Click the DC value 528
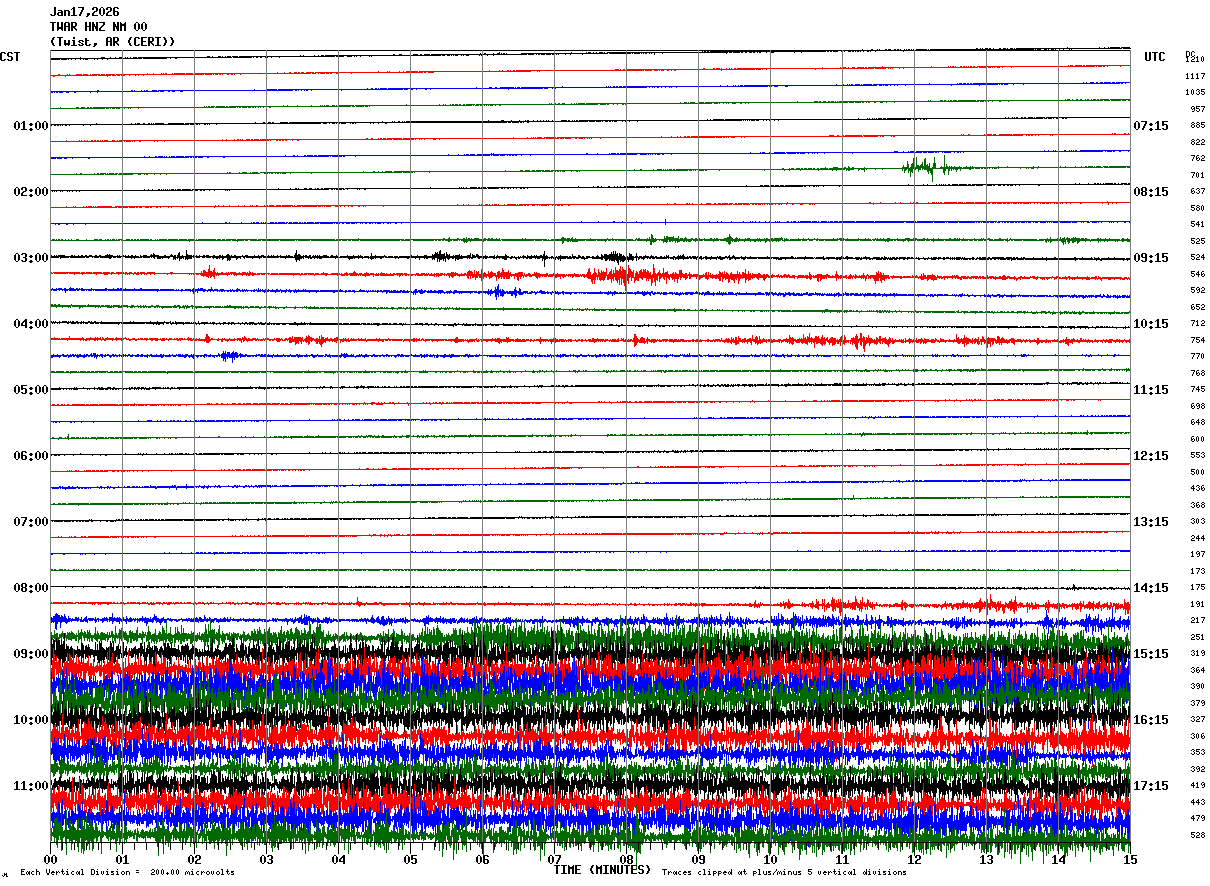 point(1197,835)
